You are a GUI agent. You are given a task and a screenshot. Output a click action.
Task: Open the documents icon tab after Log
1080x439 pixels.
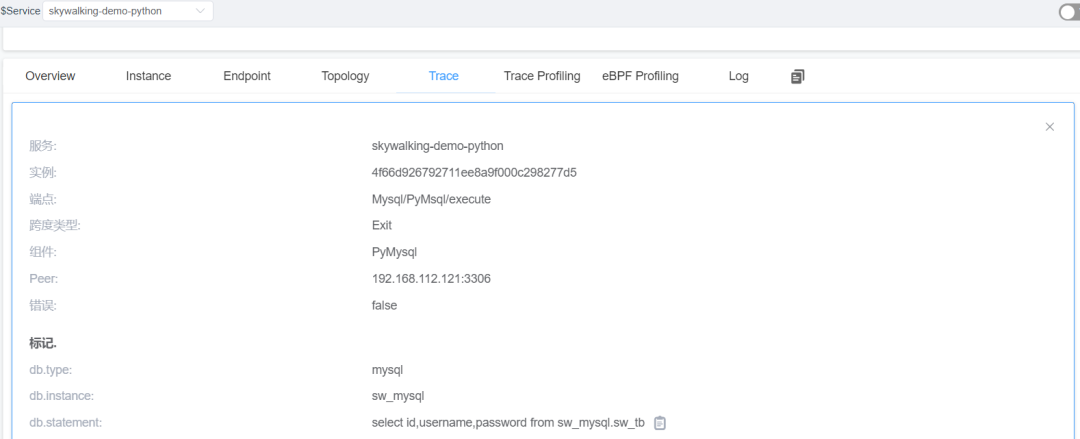[798, 76]
